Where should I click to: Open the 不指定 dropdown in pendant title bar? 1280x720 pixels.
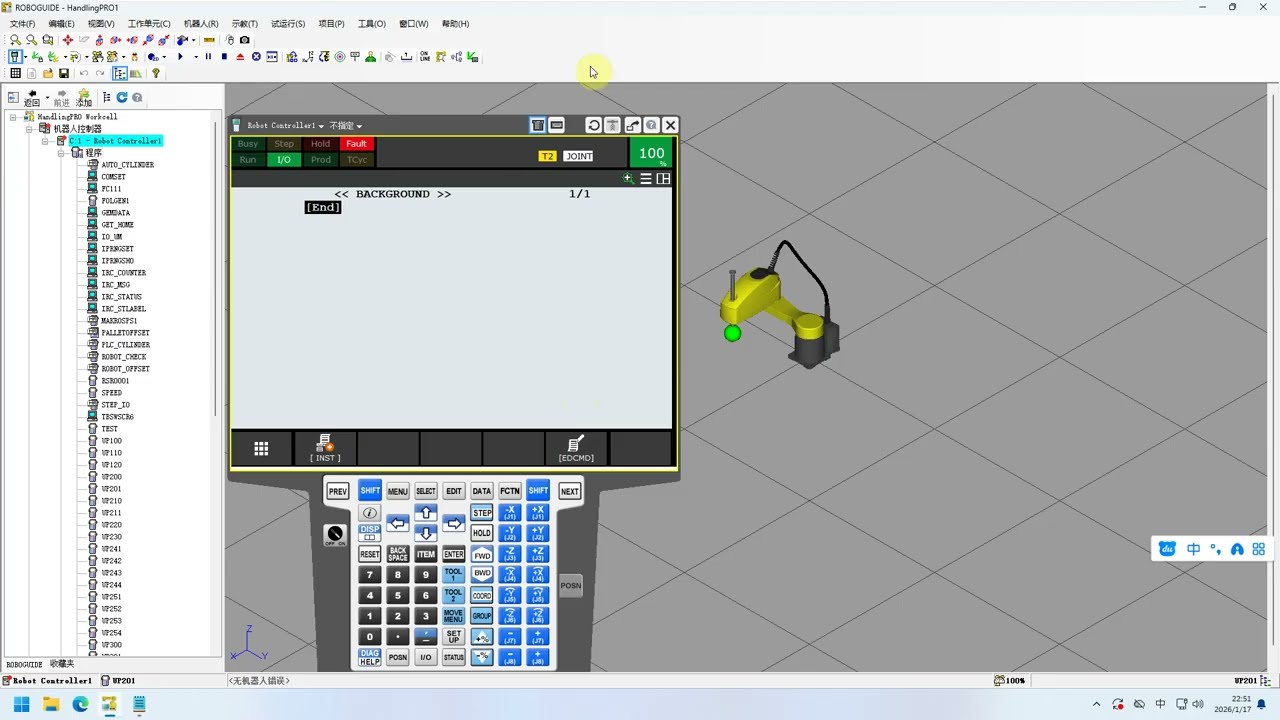click(346, 125)
